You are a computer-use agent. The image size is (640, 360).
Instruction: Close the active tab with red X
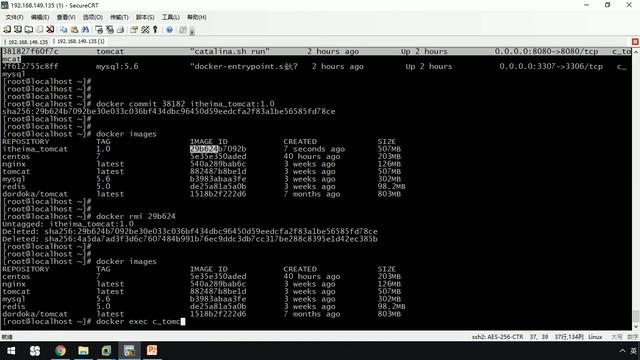pos(635,42)
